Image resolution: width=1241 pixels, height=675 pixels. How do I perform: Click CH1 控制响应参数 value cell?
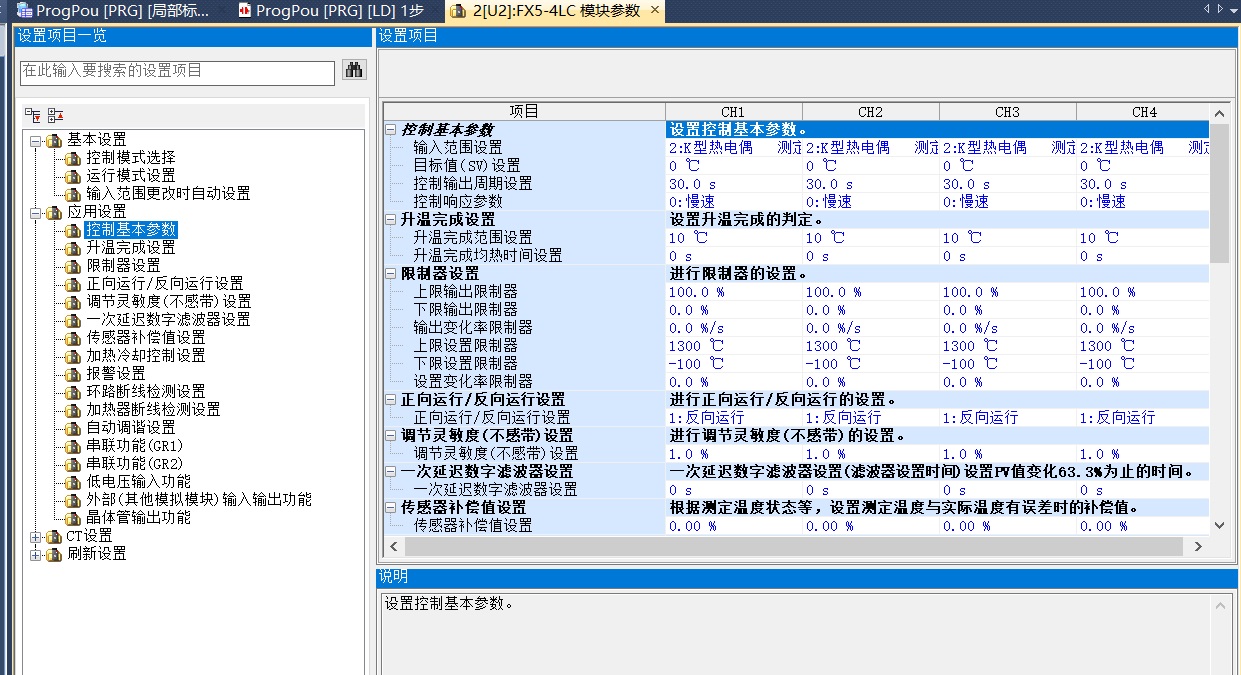point(733,202)
